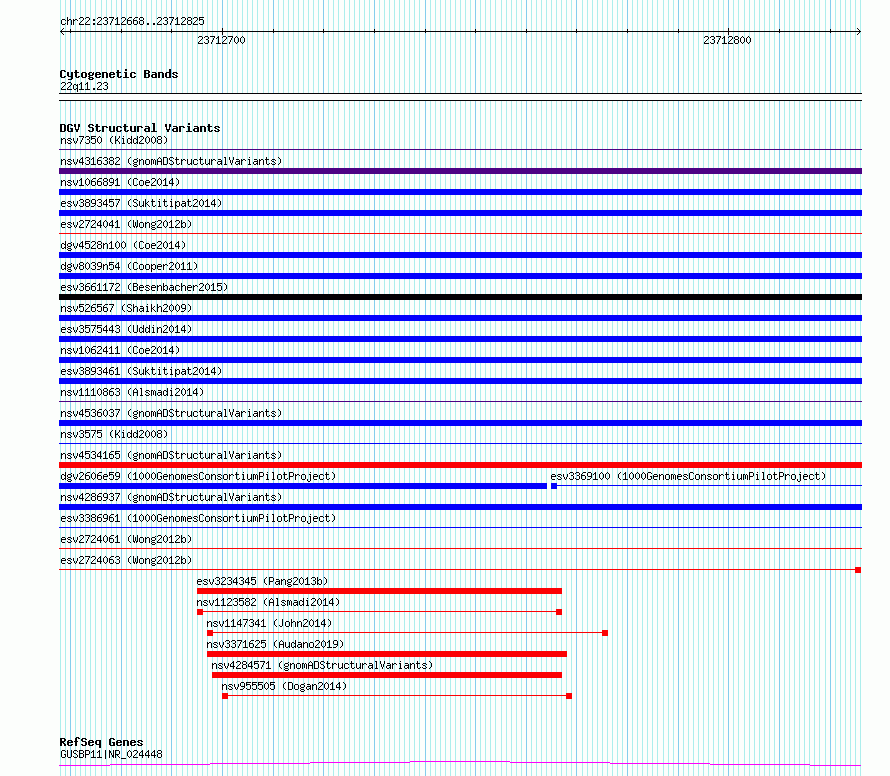The height and width of the screenshot is (776, 890).
Task: Select nsv3575 (Kidd2008) variant
Action: [x=114, y=434]
